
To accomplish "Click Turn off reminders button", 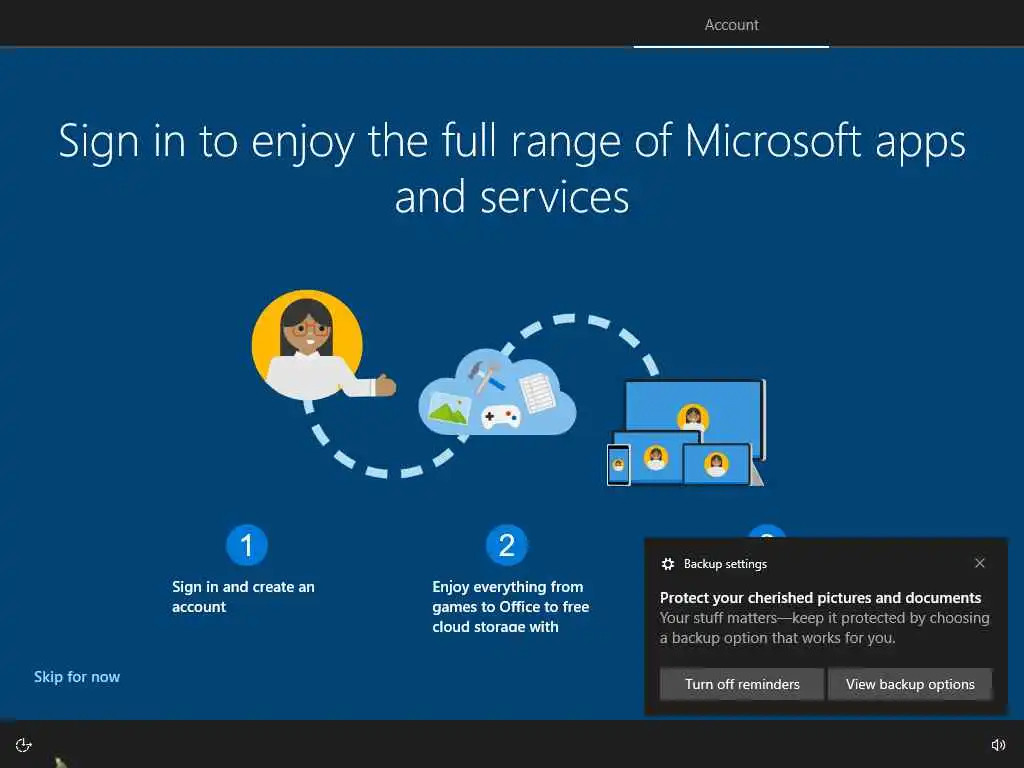I will [x=741, y=684].
